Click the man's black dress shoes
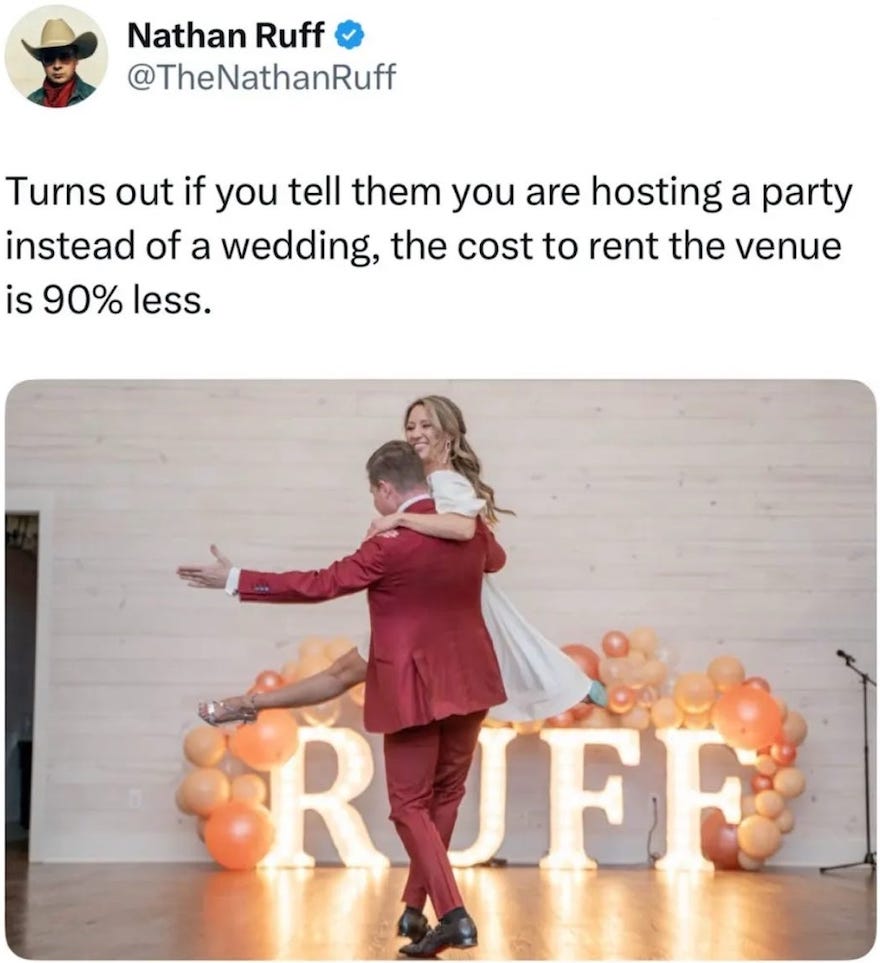The height and width of the screenshot is (963, 880). tap(437, 930)
